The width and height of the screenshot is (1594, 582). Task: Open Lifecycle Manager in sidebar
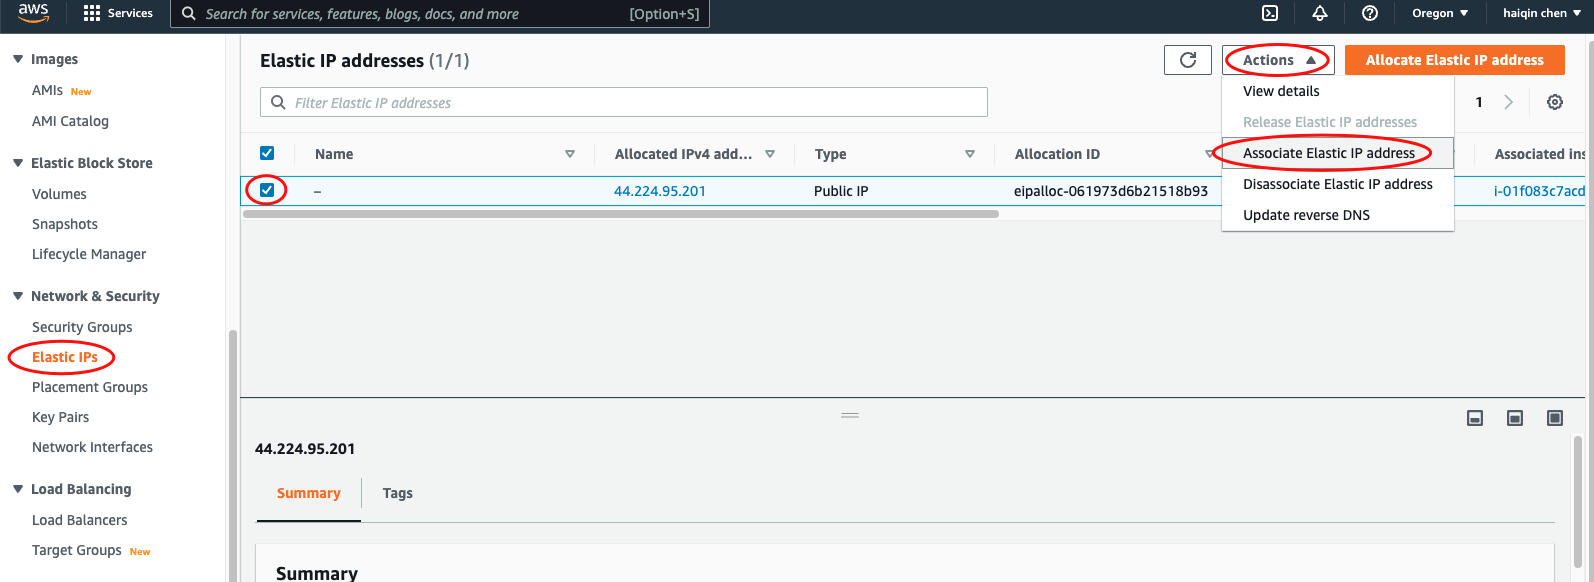point(89,254)
